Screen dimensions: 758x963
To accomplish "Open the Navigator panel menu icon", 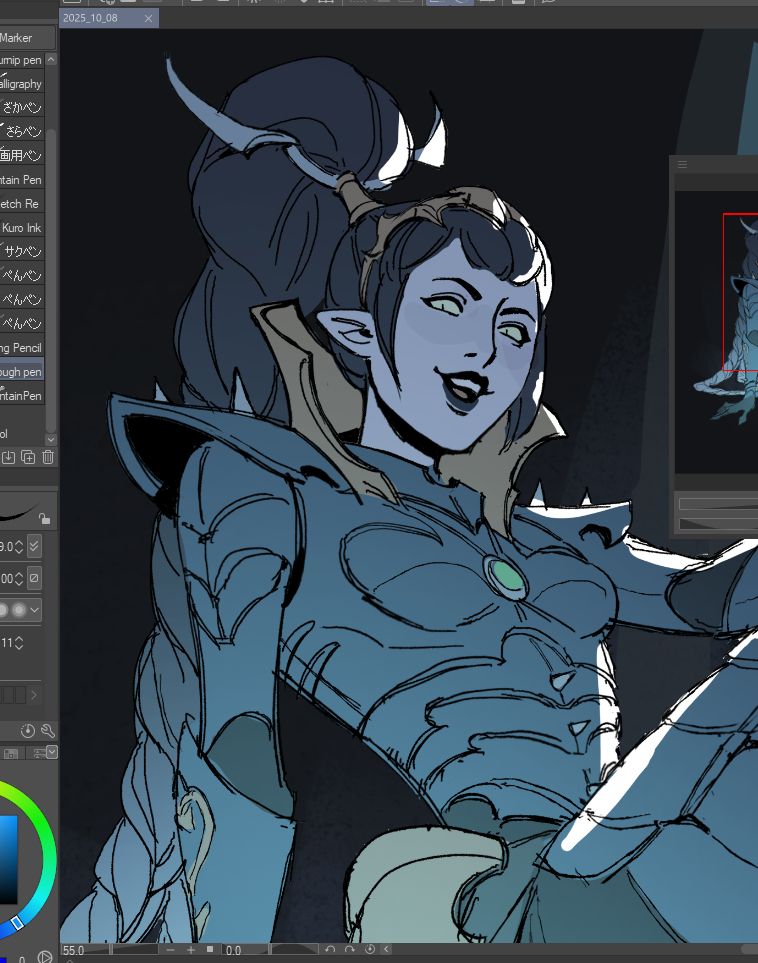I will tap(682, 164).
